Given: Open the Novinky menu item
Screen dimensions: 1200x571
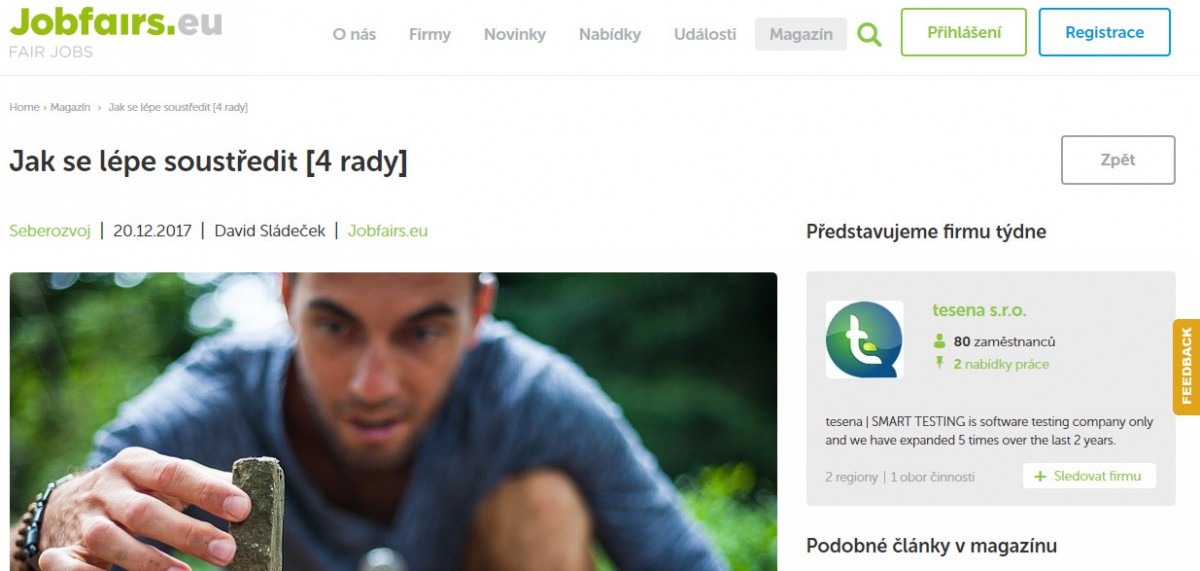Looking at the screenshot, I should click(x=515, y=34).
